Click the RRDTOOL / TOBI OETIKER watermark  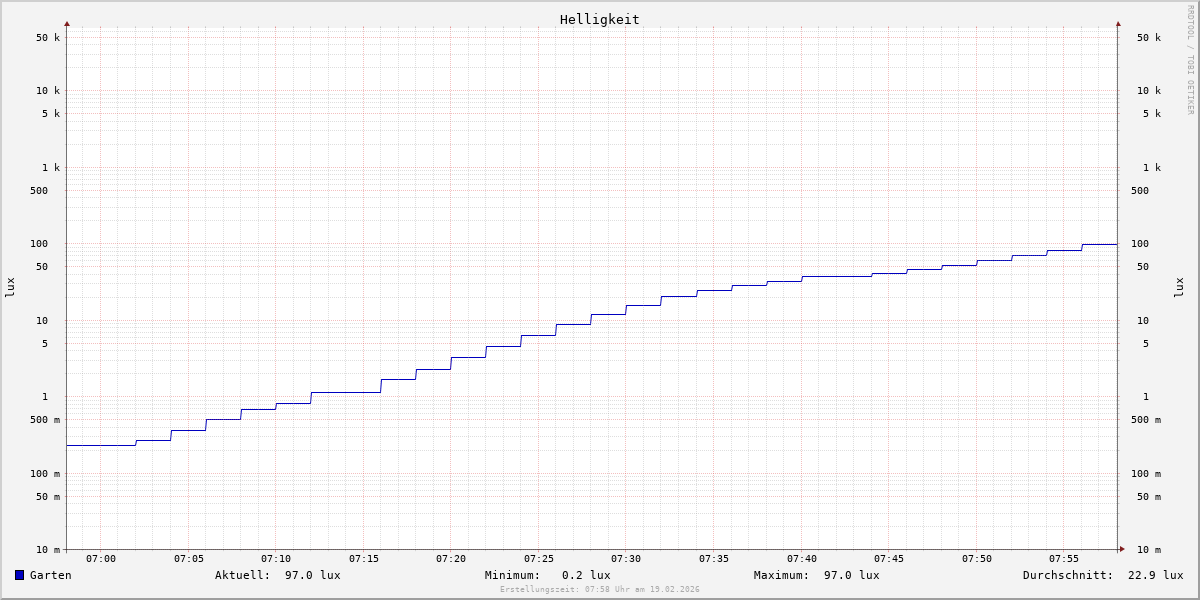(x=1190, y=60)
